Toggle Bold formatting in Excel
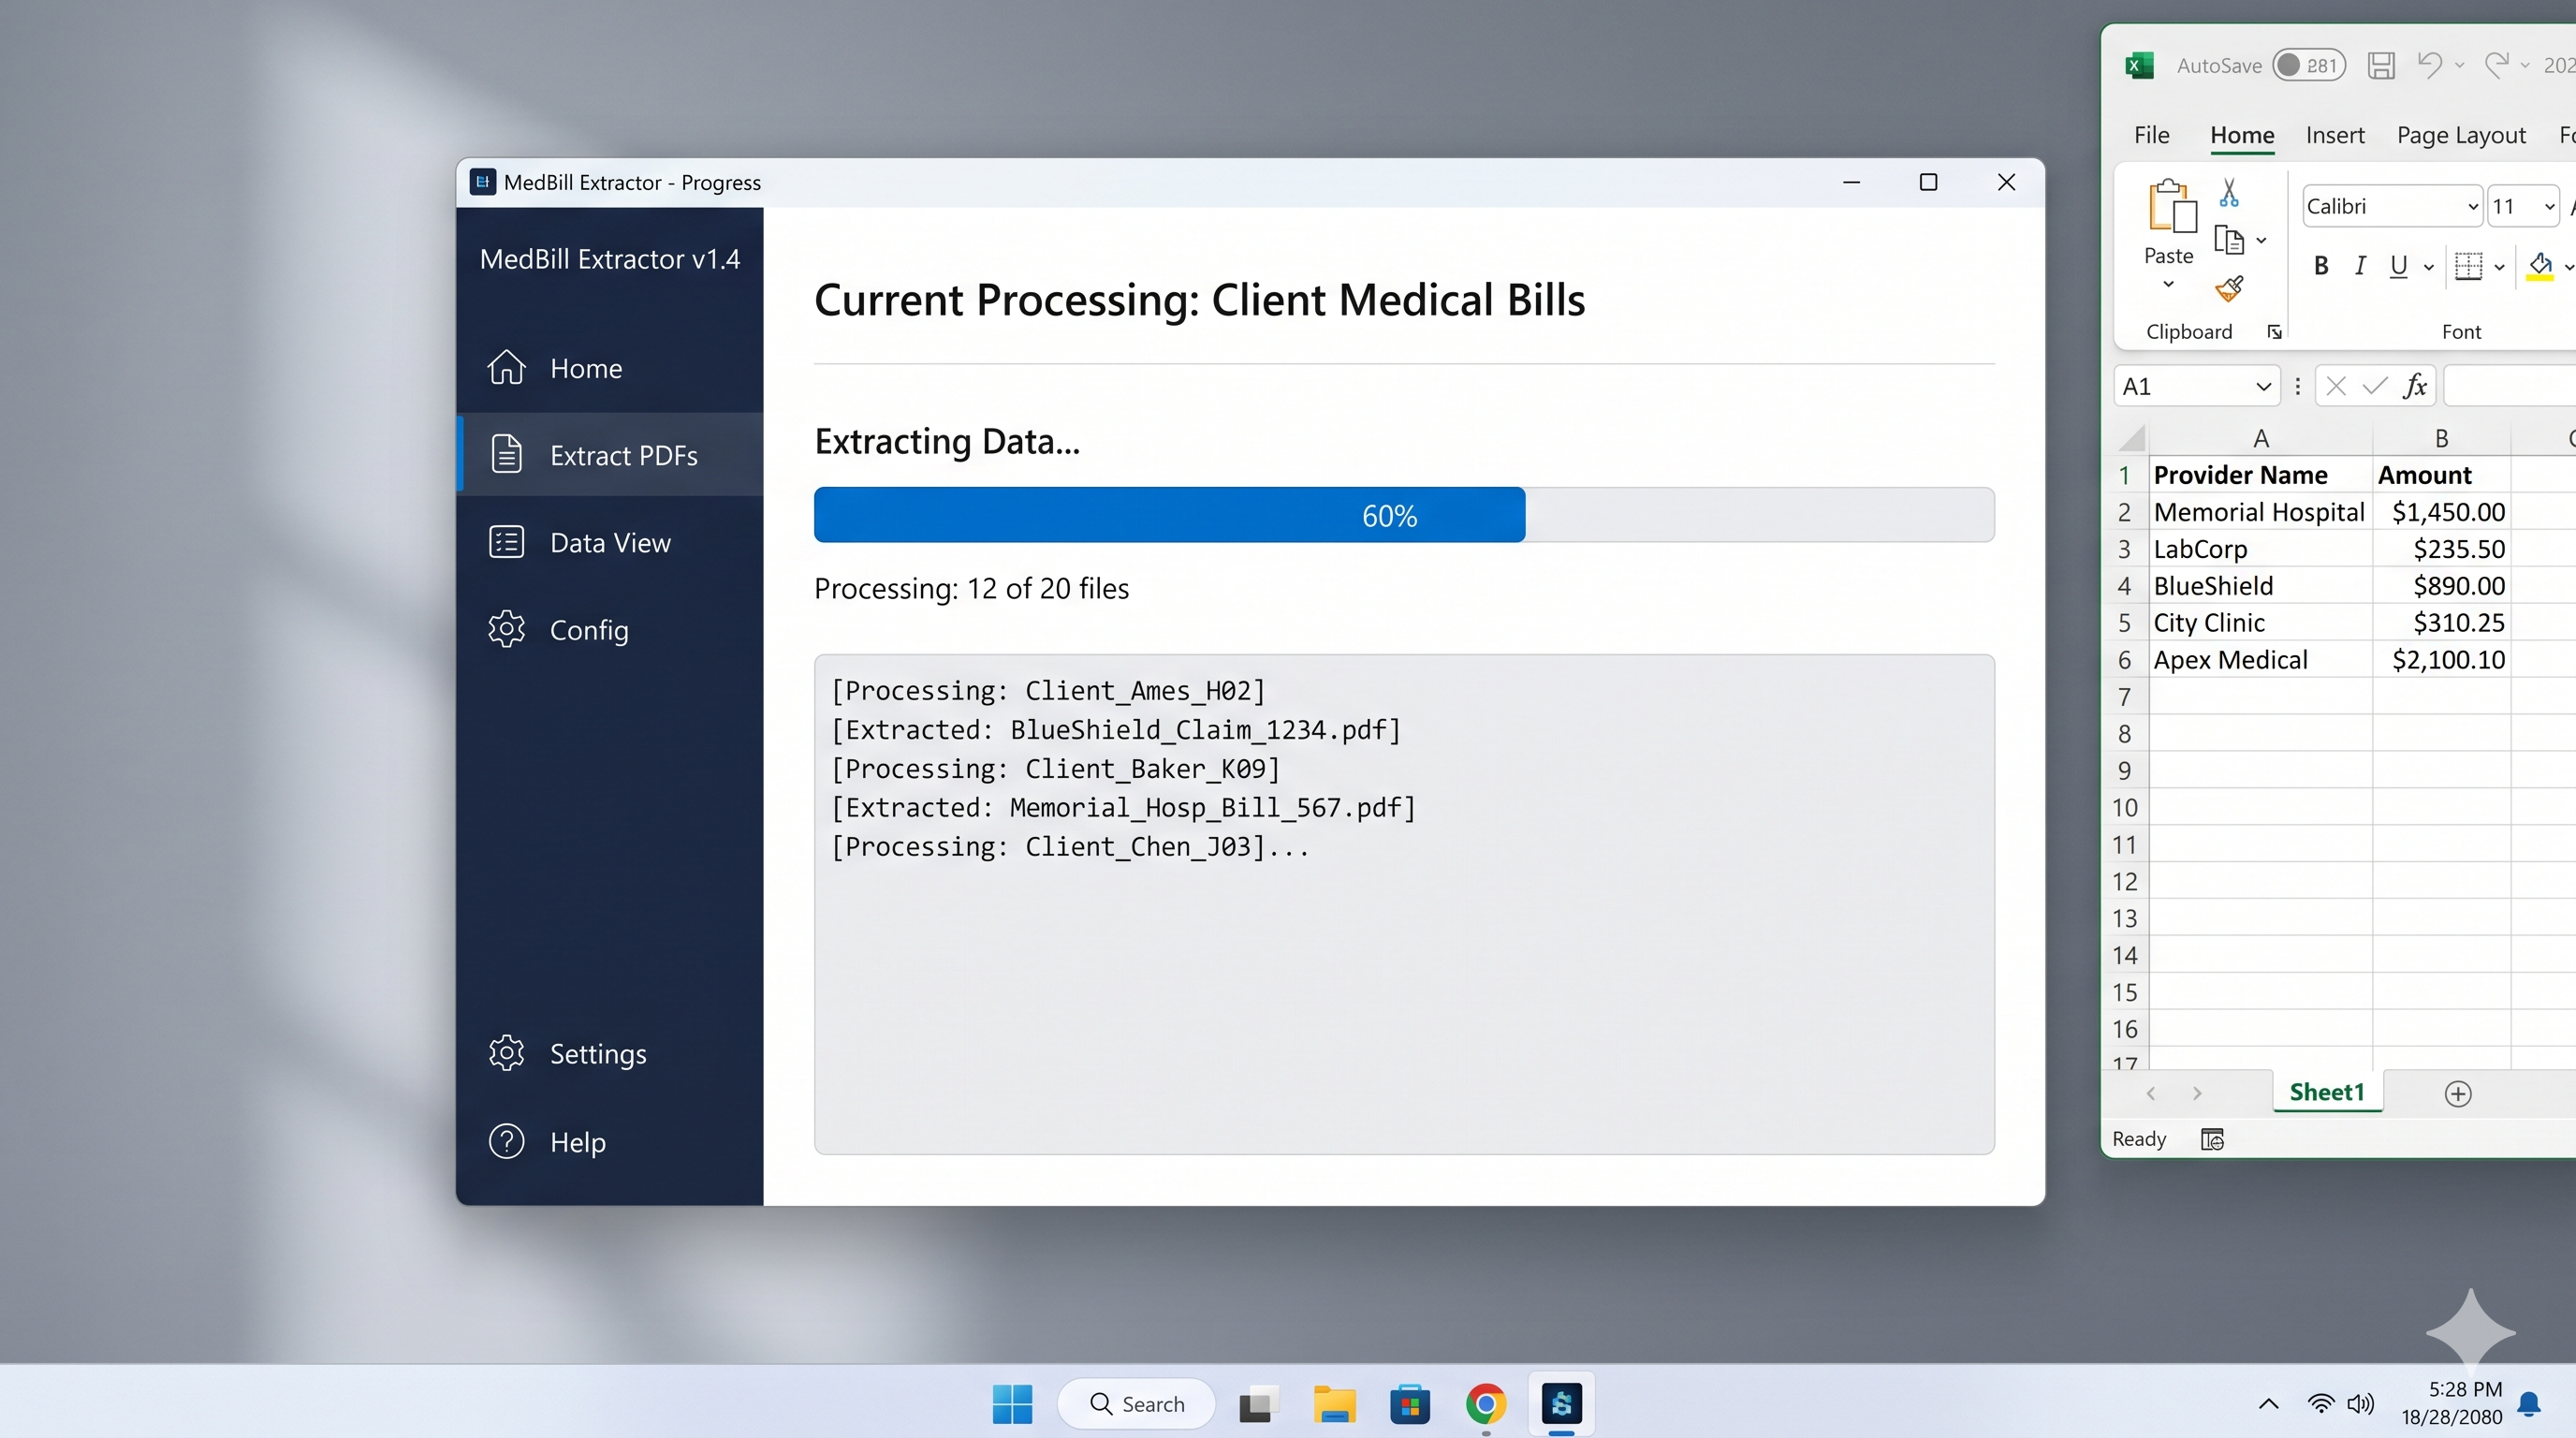 tap(2321, 266)
